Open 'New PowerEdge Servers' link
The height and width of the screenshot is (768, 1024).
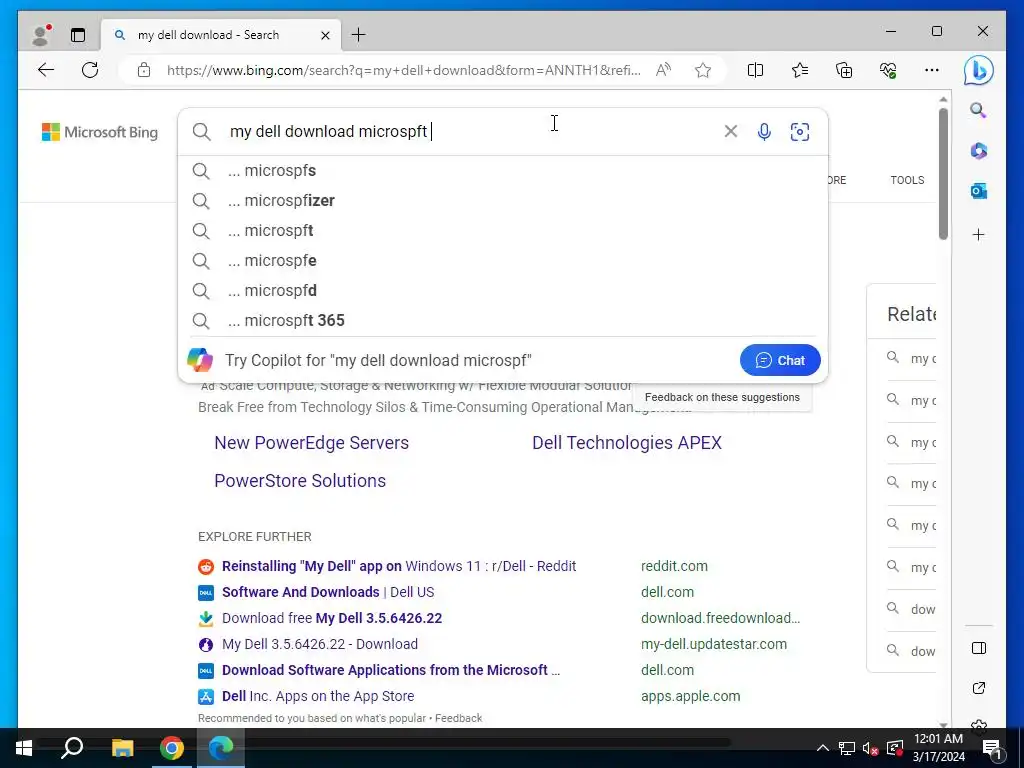coord(312,443)
